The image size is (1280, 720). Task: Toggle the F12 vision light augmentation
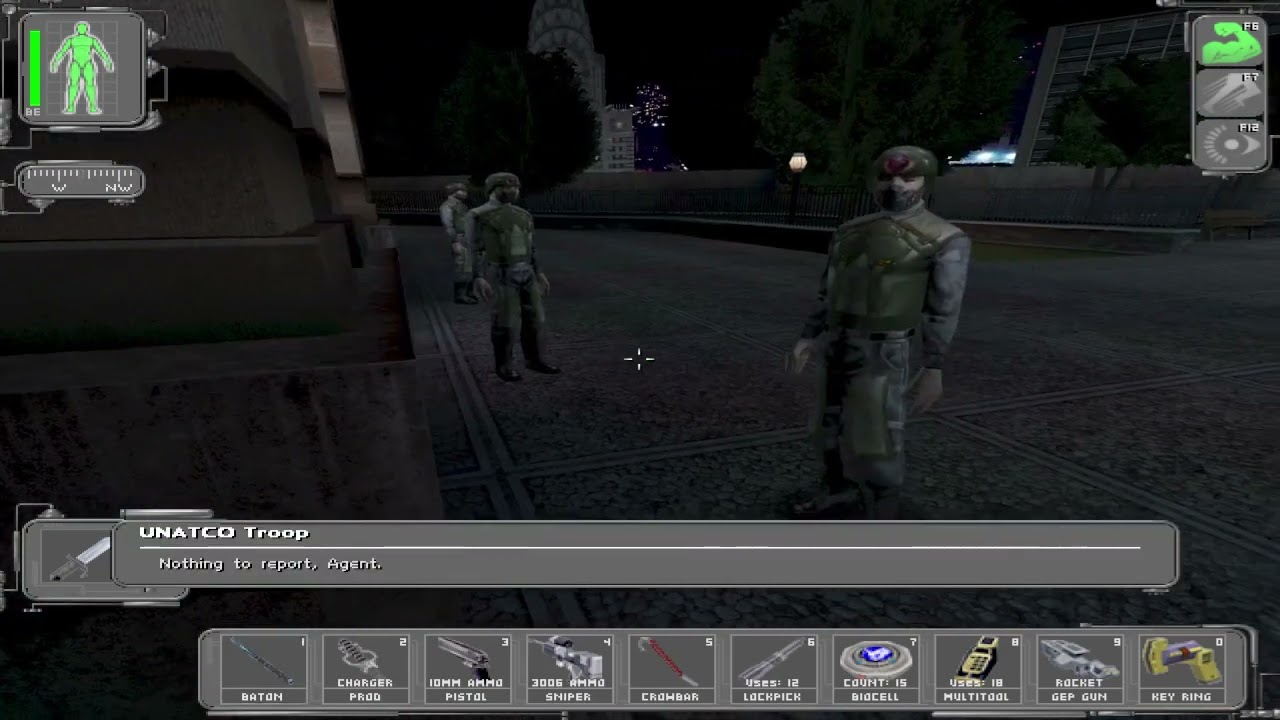pyautogui.click(x=1230, y=143)
